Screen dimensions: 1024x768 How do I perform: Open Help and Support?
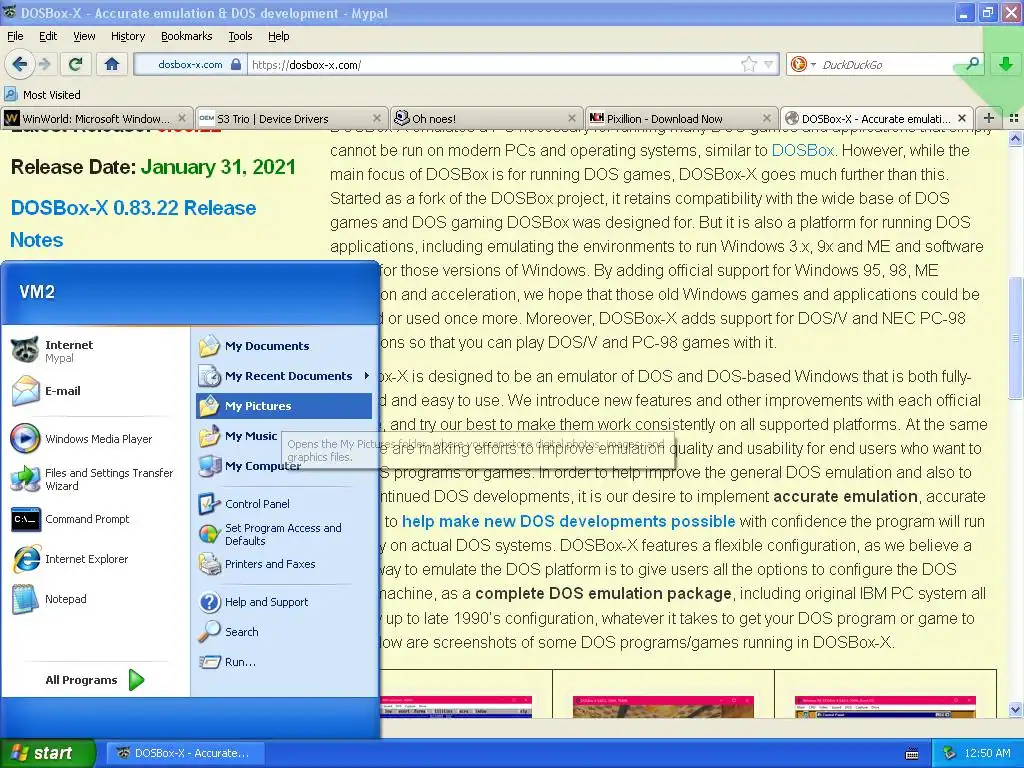click(283, 601)
